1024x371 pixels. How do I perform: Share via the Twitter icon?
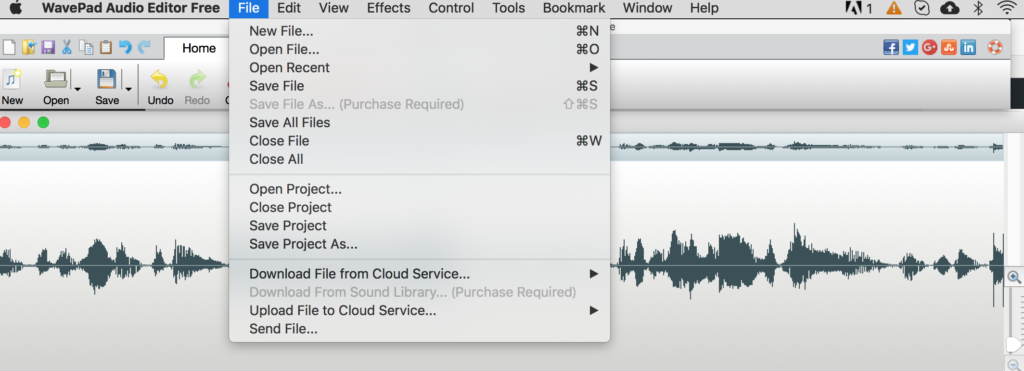(x=910, y=47)
